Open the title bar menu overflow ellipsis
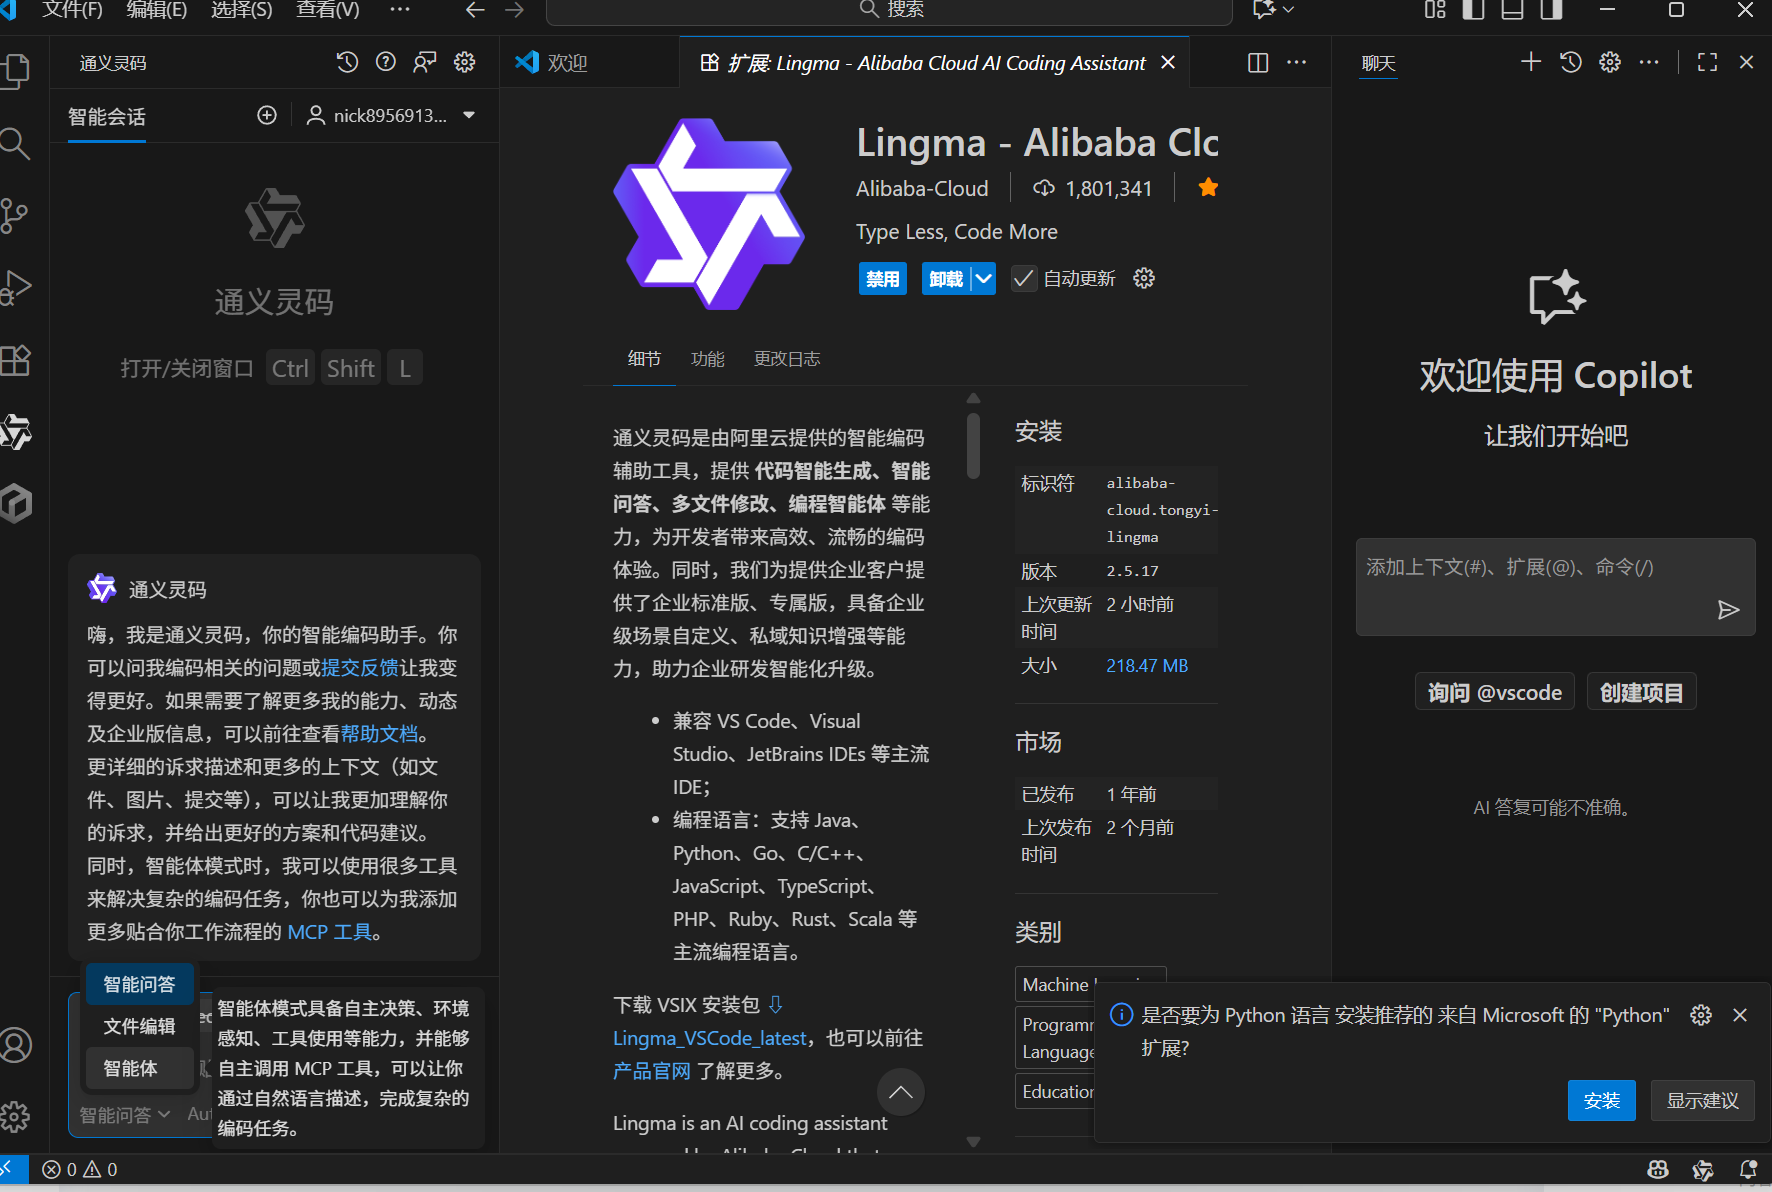 point(400,10)
